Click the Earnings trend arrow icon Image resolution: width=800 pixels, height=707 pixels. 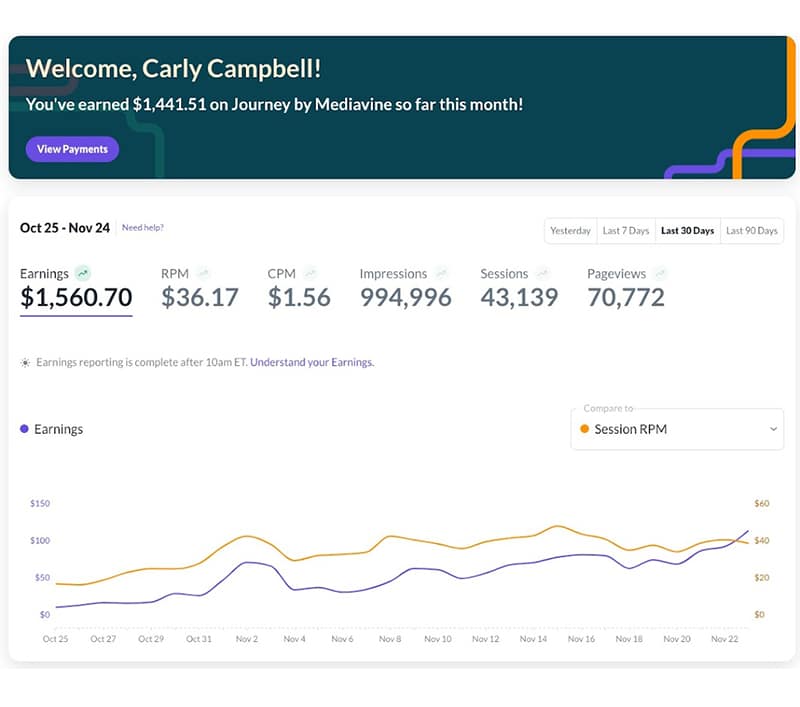pos(83,273)
